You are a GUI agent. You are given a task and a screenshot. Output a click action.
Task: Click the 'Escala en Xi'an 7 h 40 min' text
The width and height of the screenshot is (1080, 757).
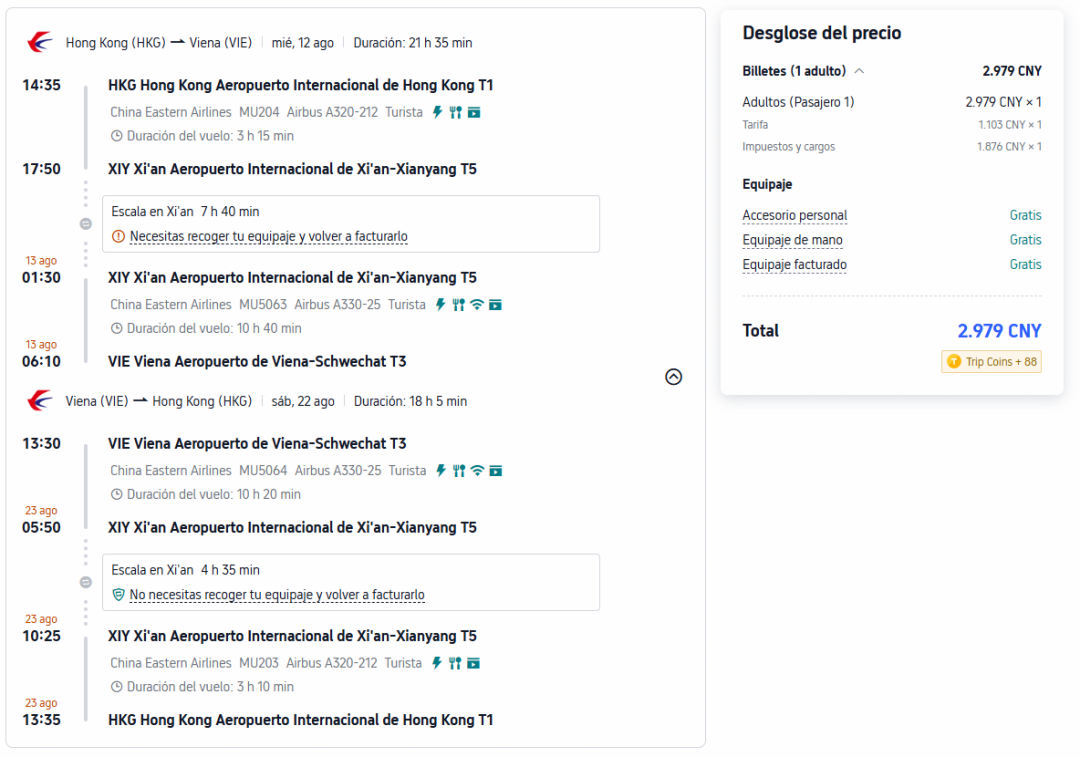pyautogui.click(x=185, y=211)
